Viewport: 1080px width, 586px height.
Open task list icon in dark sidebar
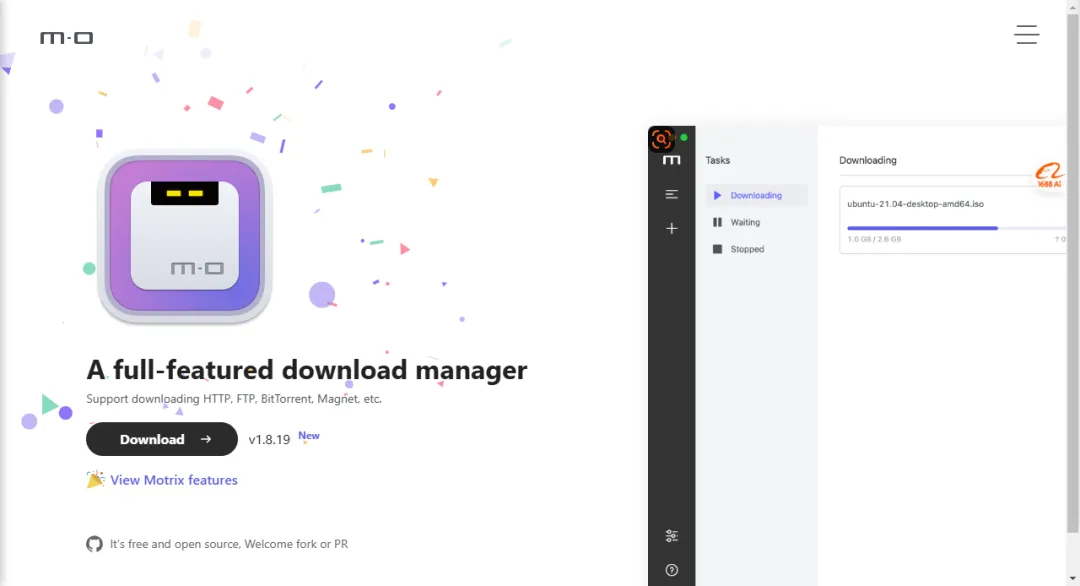[x=672, y=194]
